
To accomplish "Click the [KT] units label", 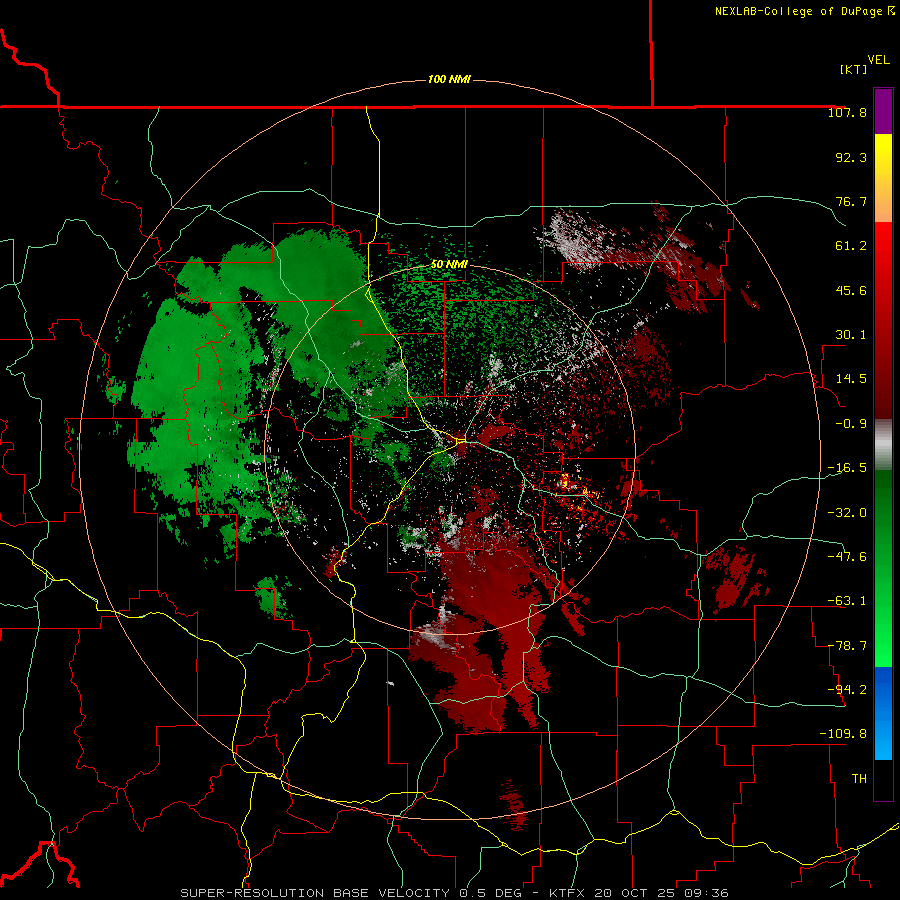I will point(853,69).
